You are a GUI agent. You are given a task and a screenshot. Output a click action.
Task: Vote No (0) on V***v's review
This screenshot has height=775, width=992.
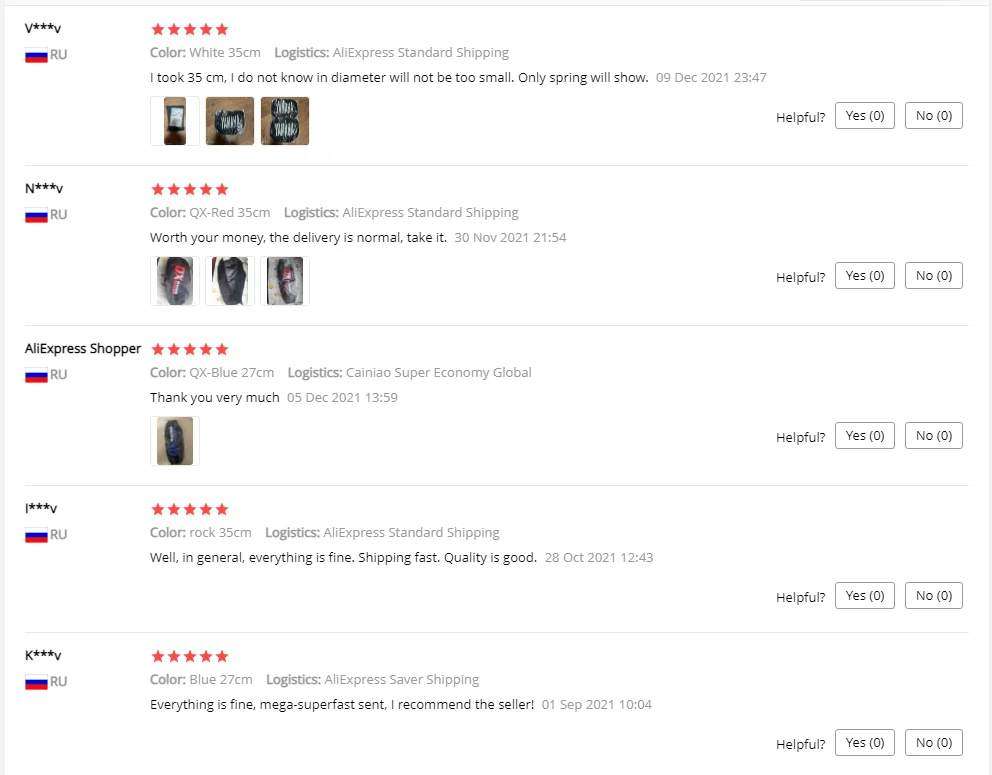[933, 116]
